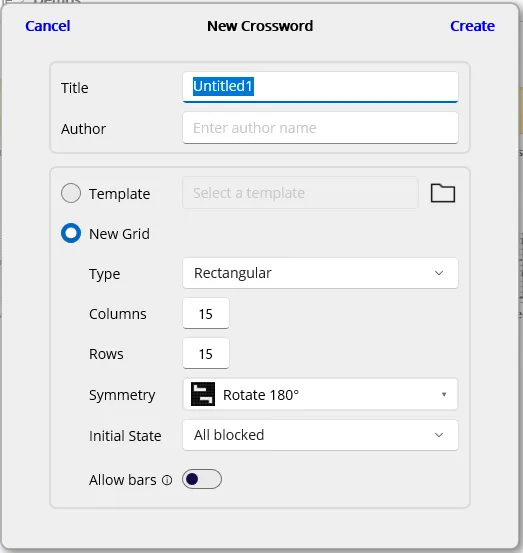
Task: Click the Select a template field
Action: pos(300,193)
